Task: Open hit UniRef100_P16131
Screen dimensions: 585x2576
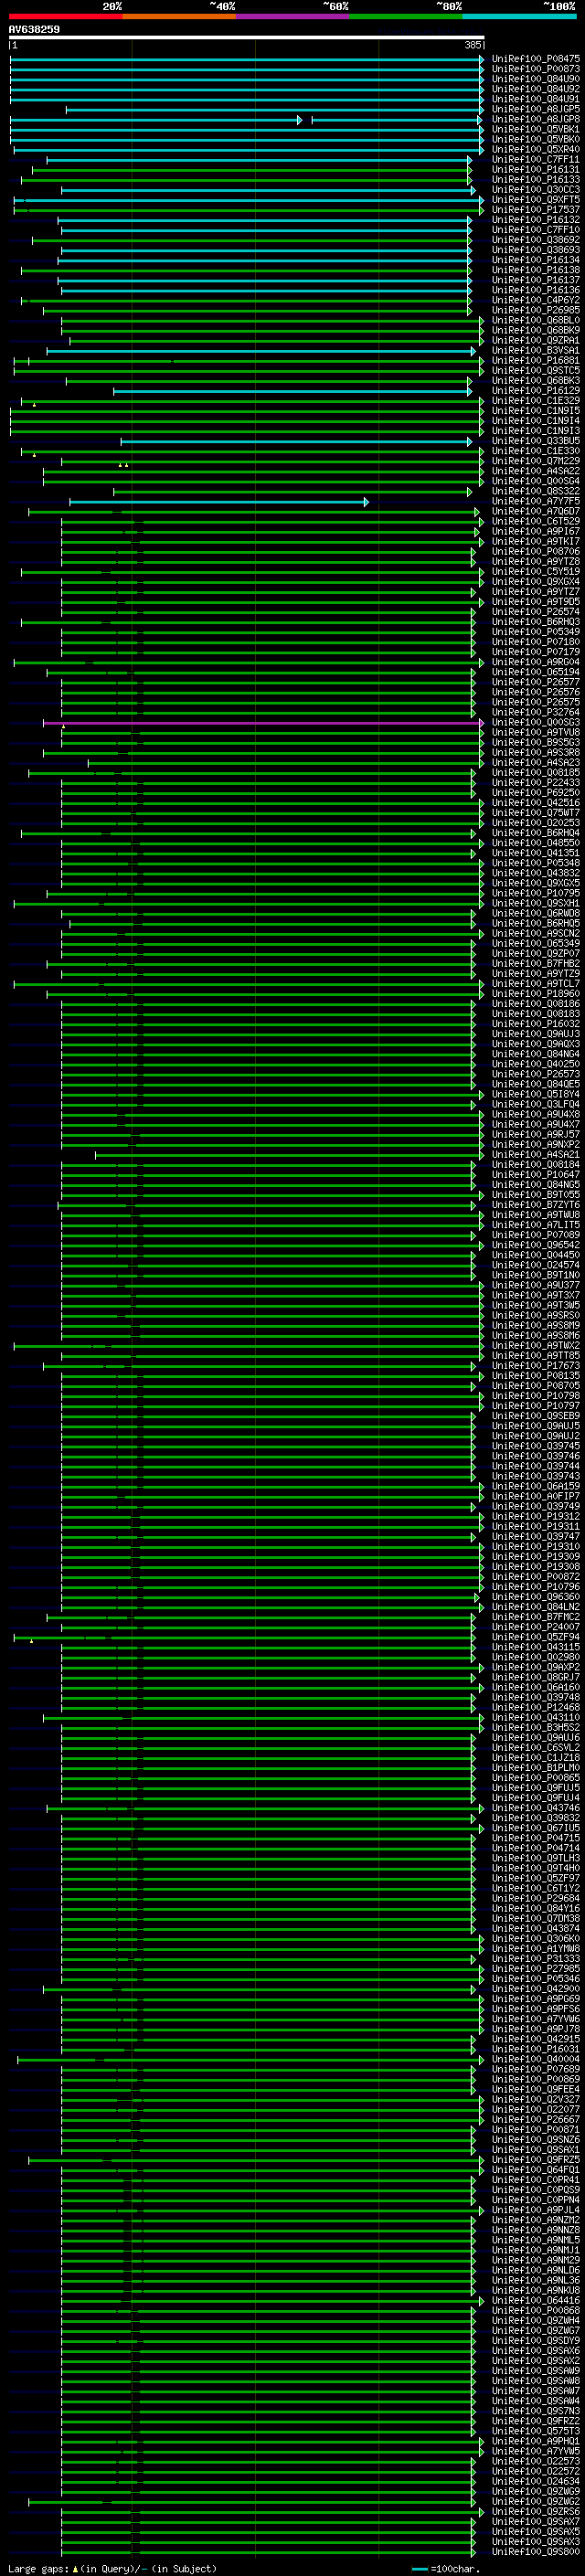Action: [535, 170]
